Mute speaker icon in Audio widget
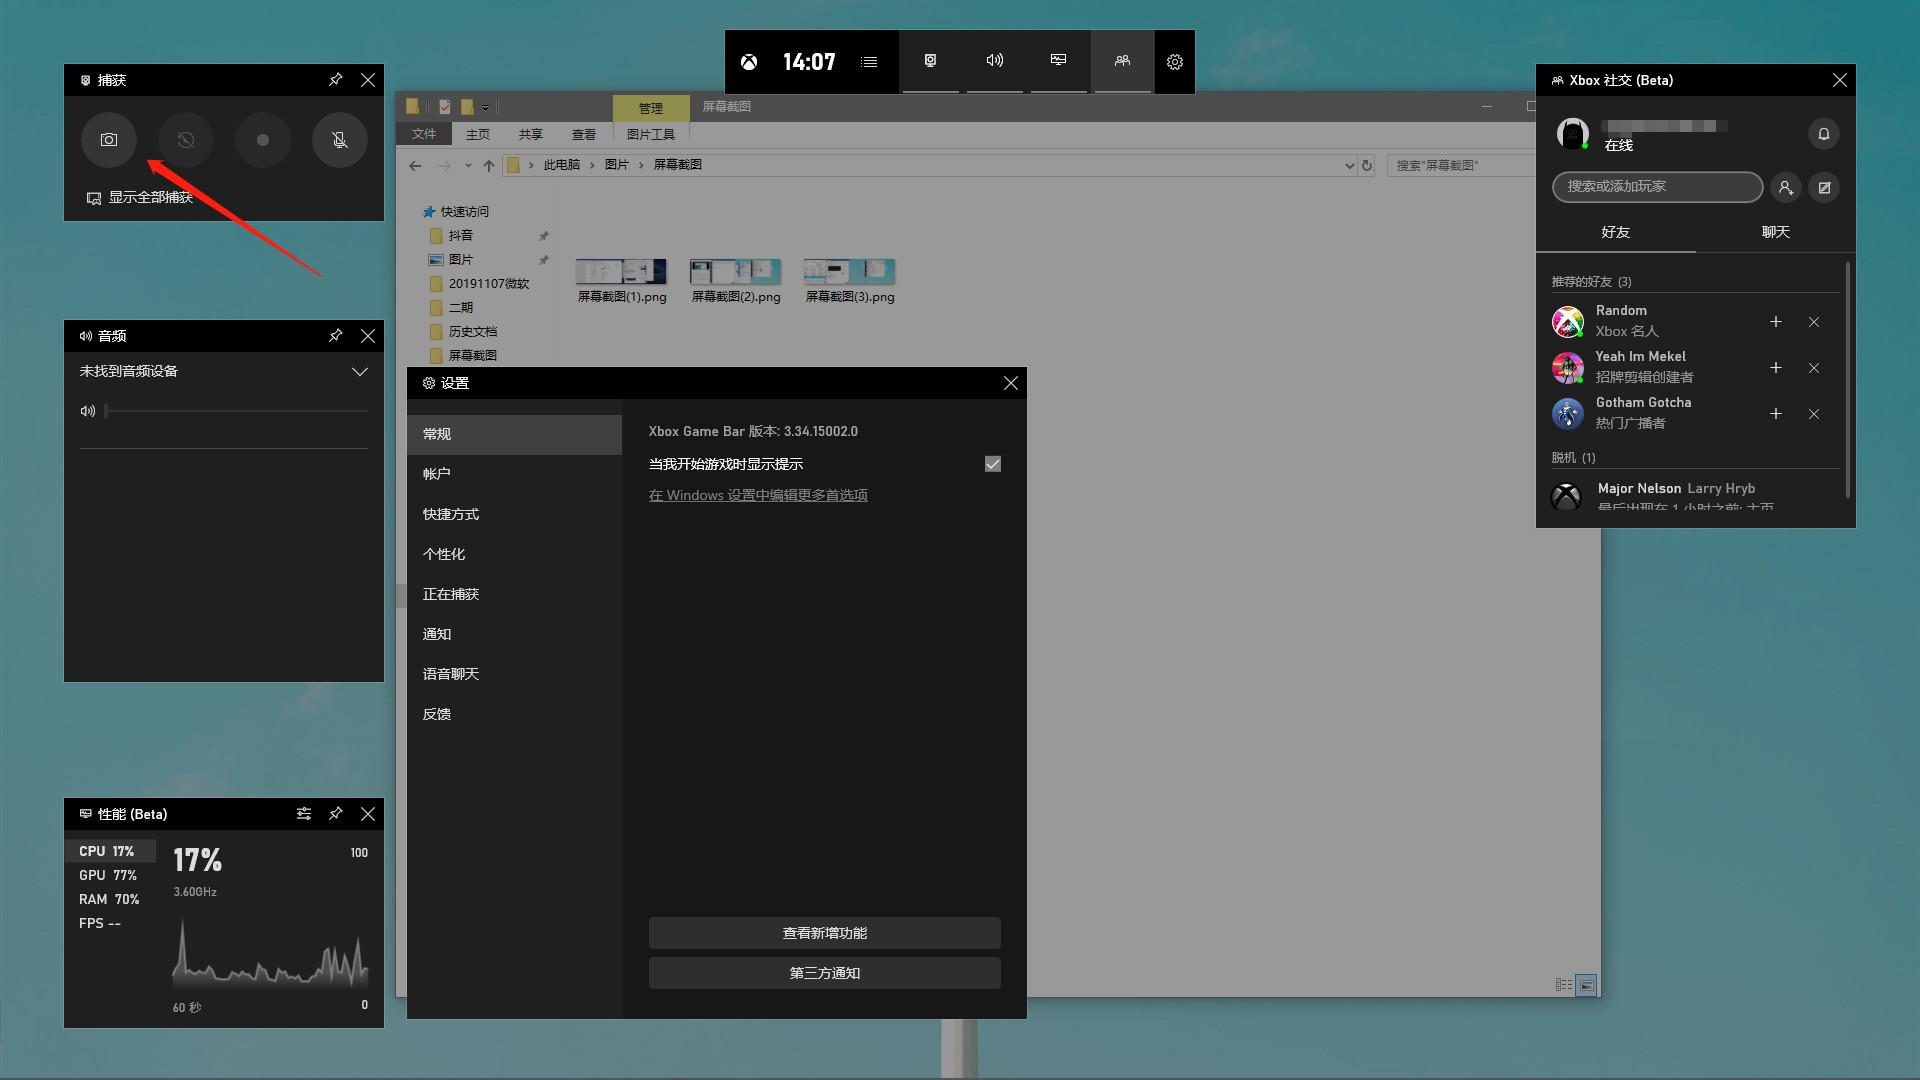The image size is (1920, 1080). click(x=88, y=411)
